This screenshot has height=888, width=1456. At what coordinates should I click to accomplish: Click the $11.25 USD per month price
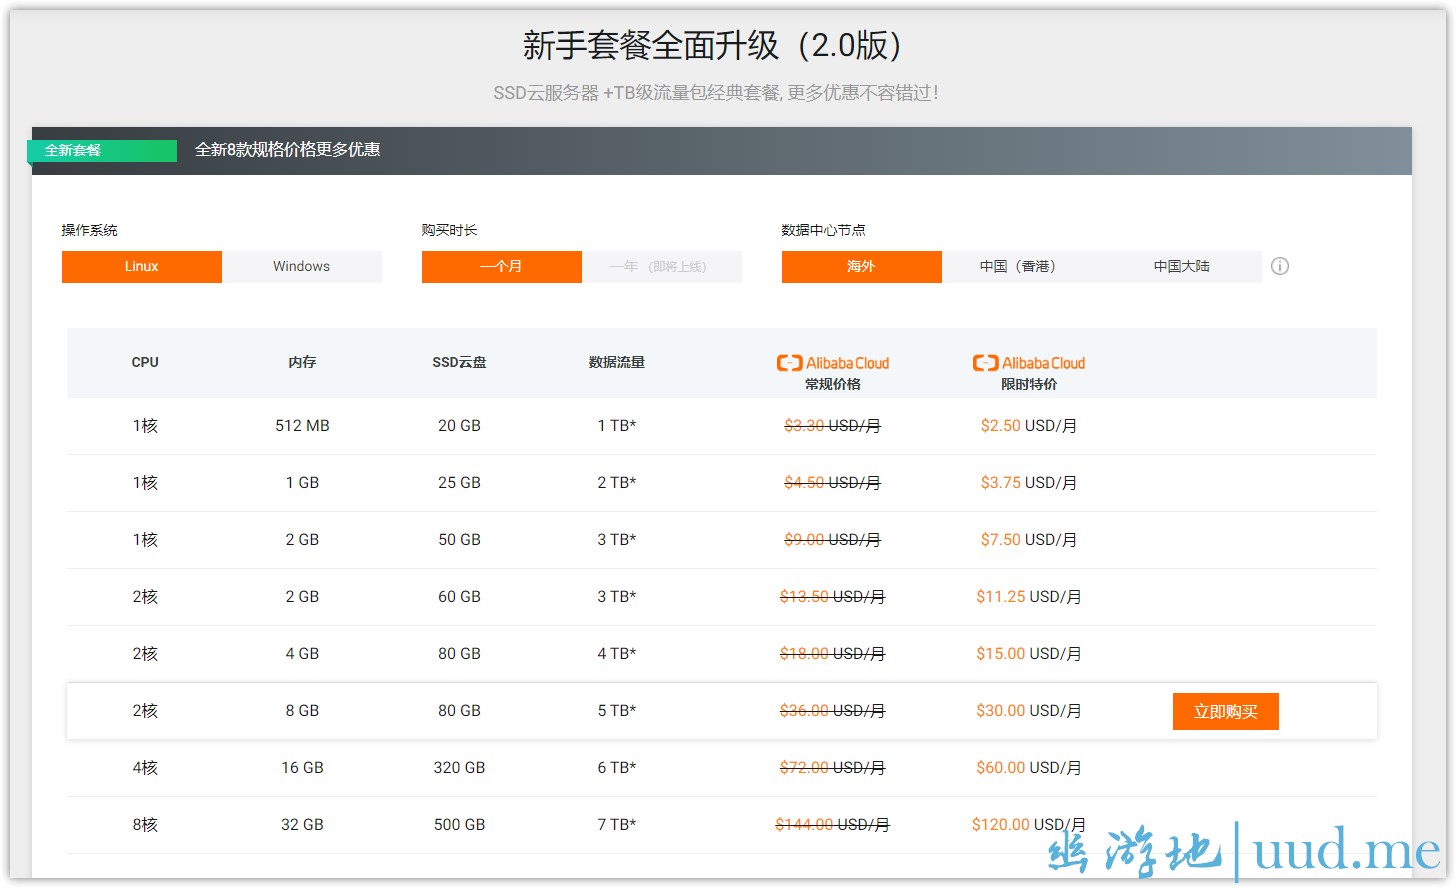(x=1028, y=597)
